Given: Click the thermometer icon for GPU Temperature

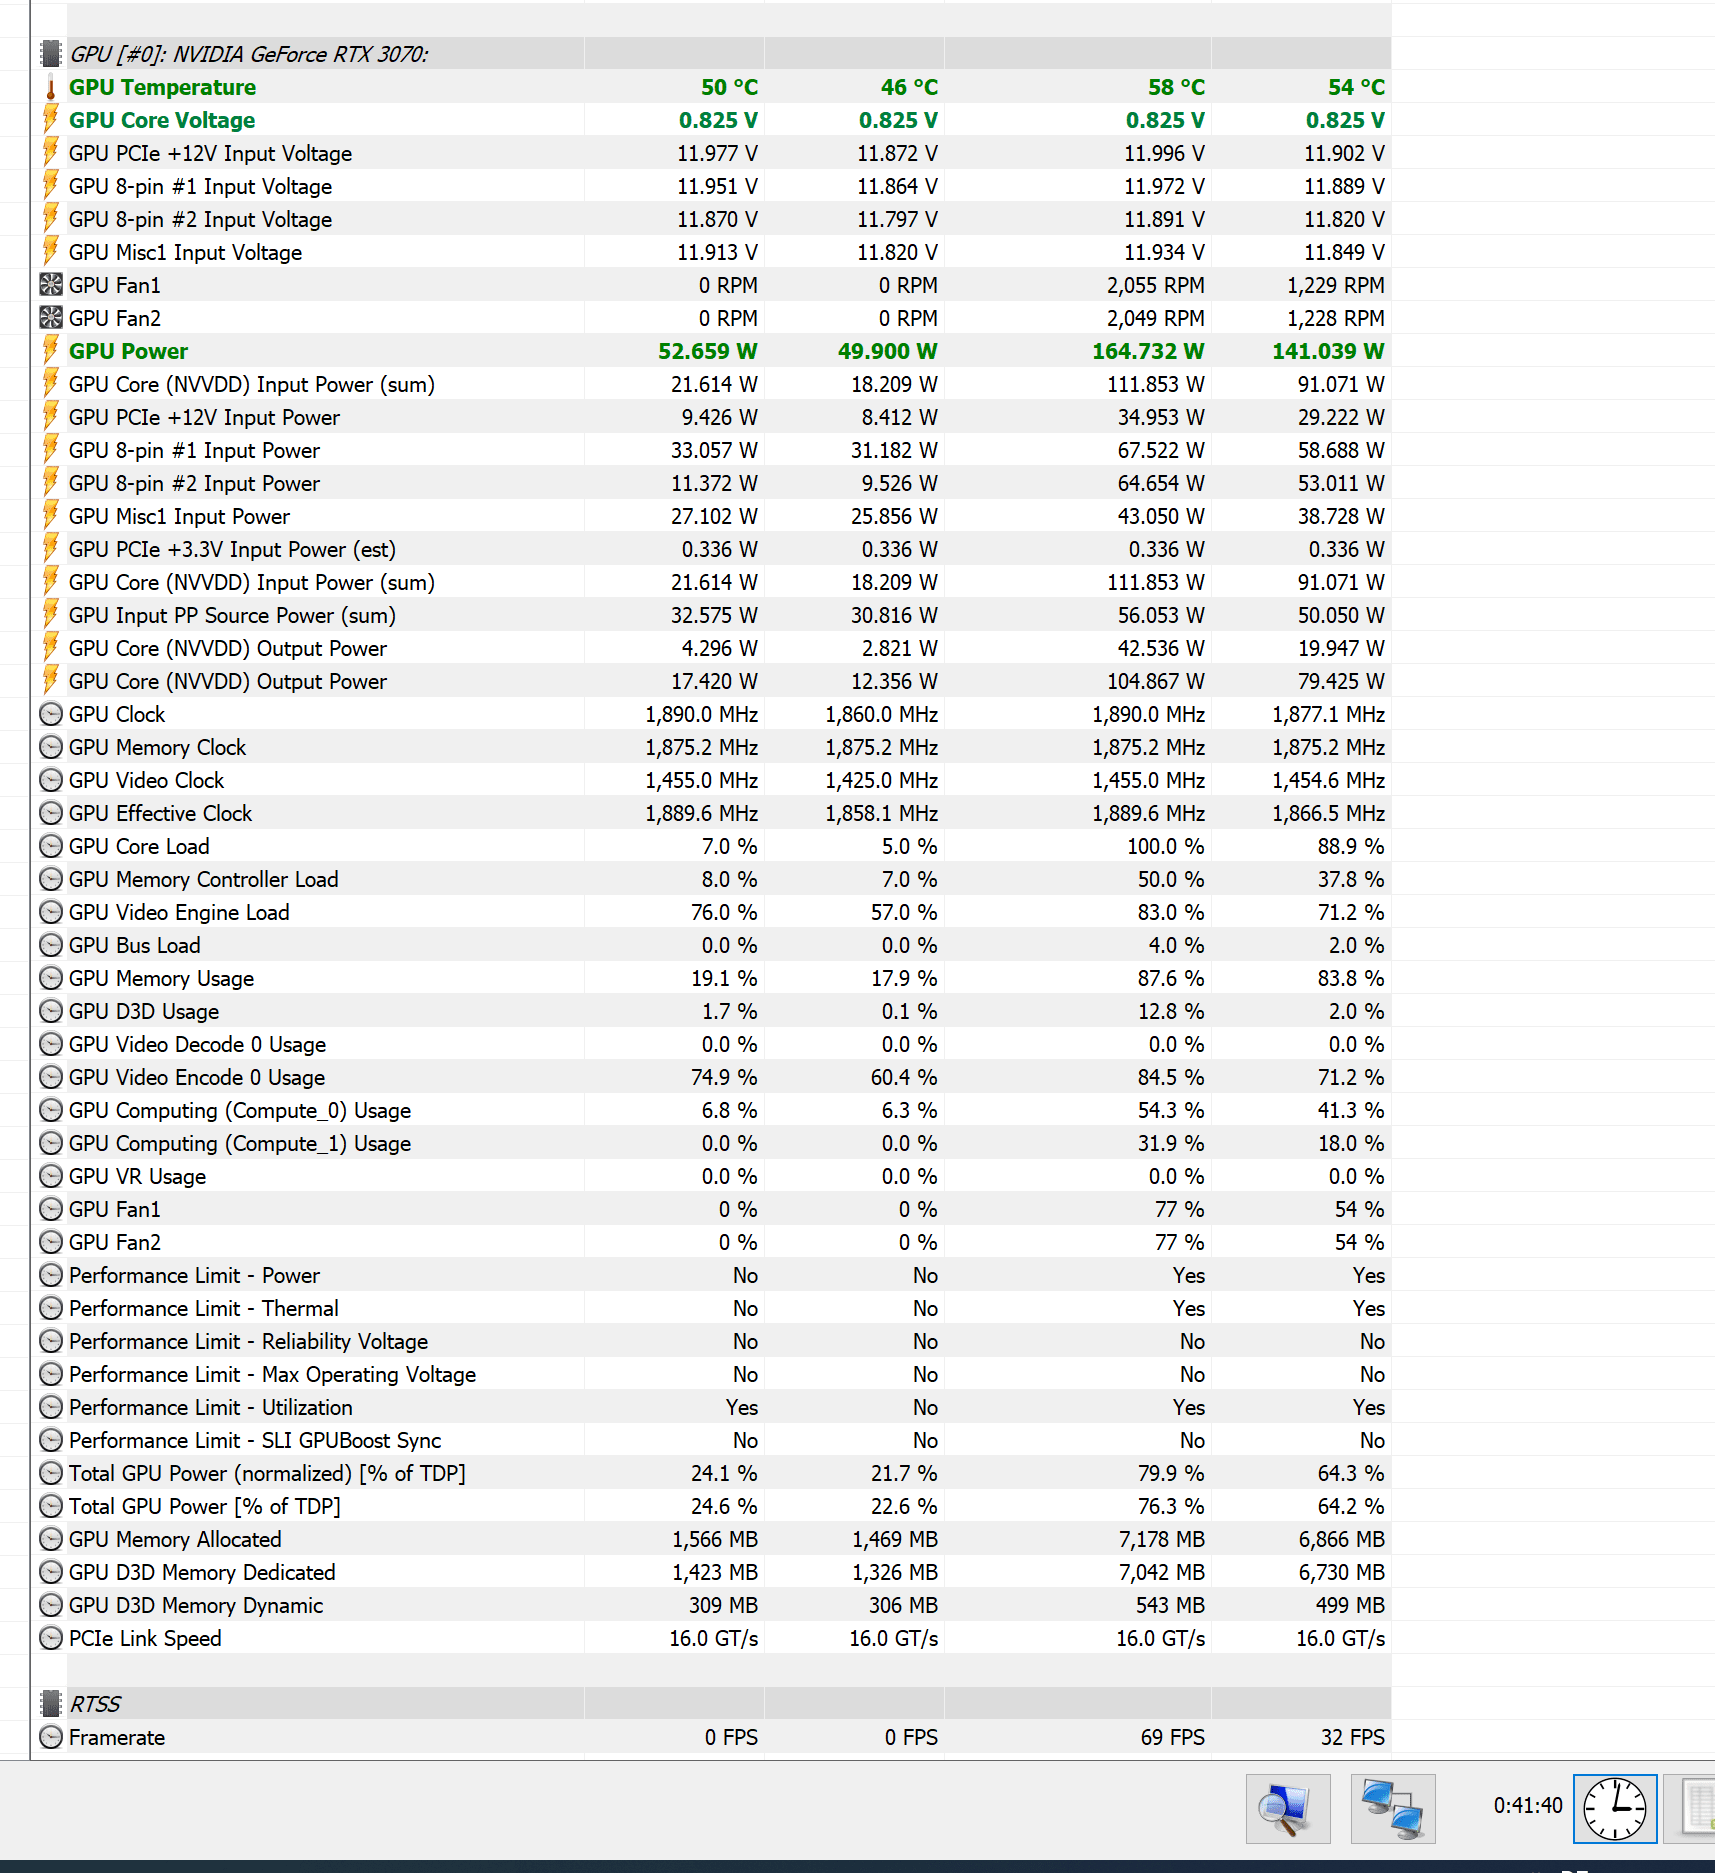Looking at the screenshot, I should (x=51, y=87).
